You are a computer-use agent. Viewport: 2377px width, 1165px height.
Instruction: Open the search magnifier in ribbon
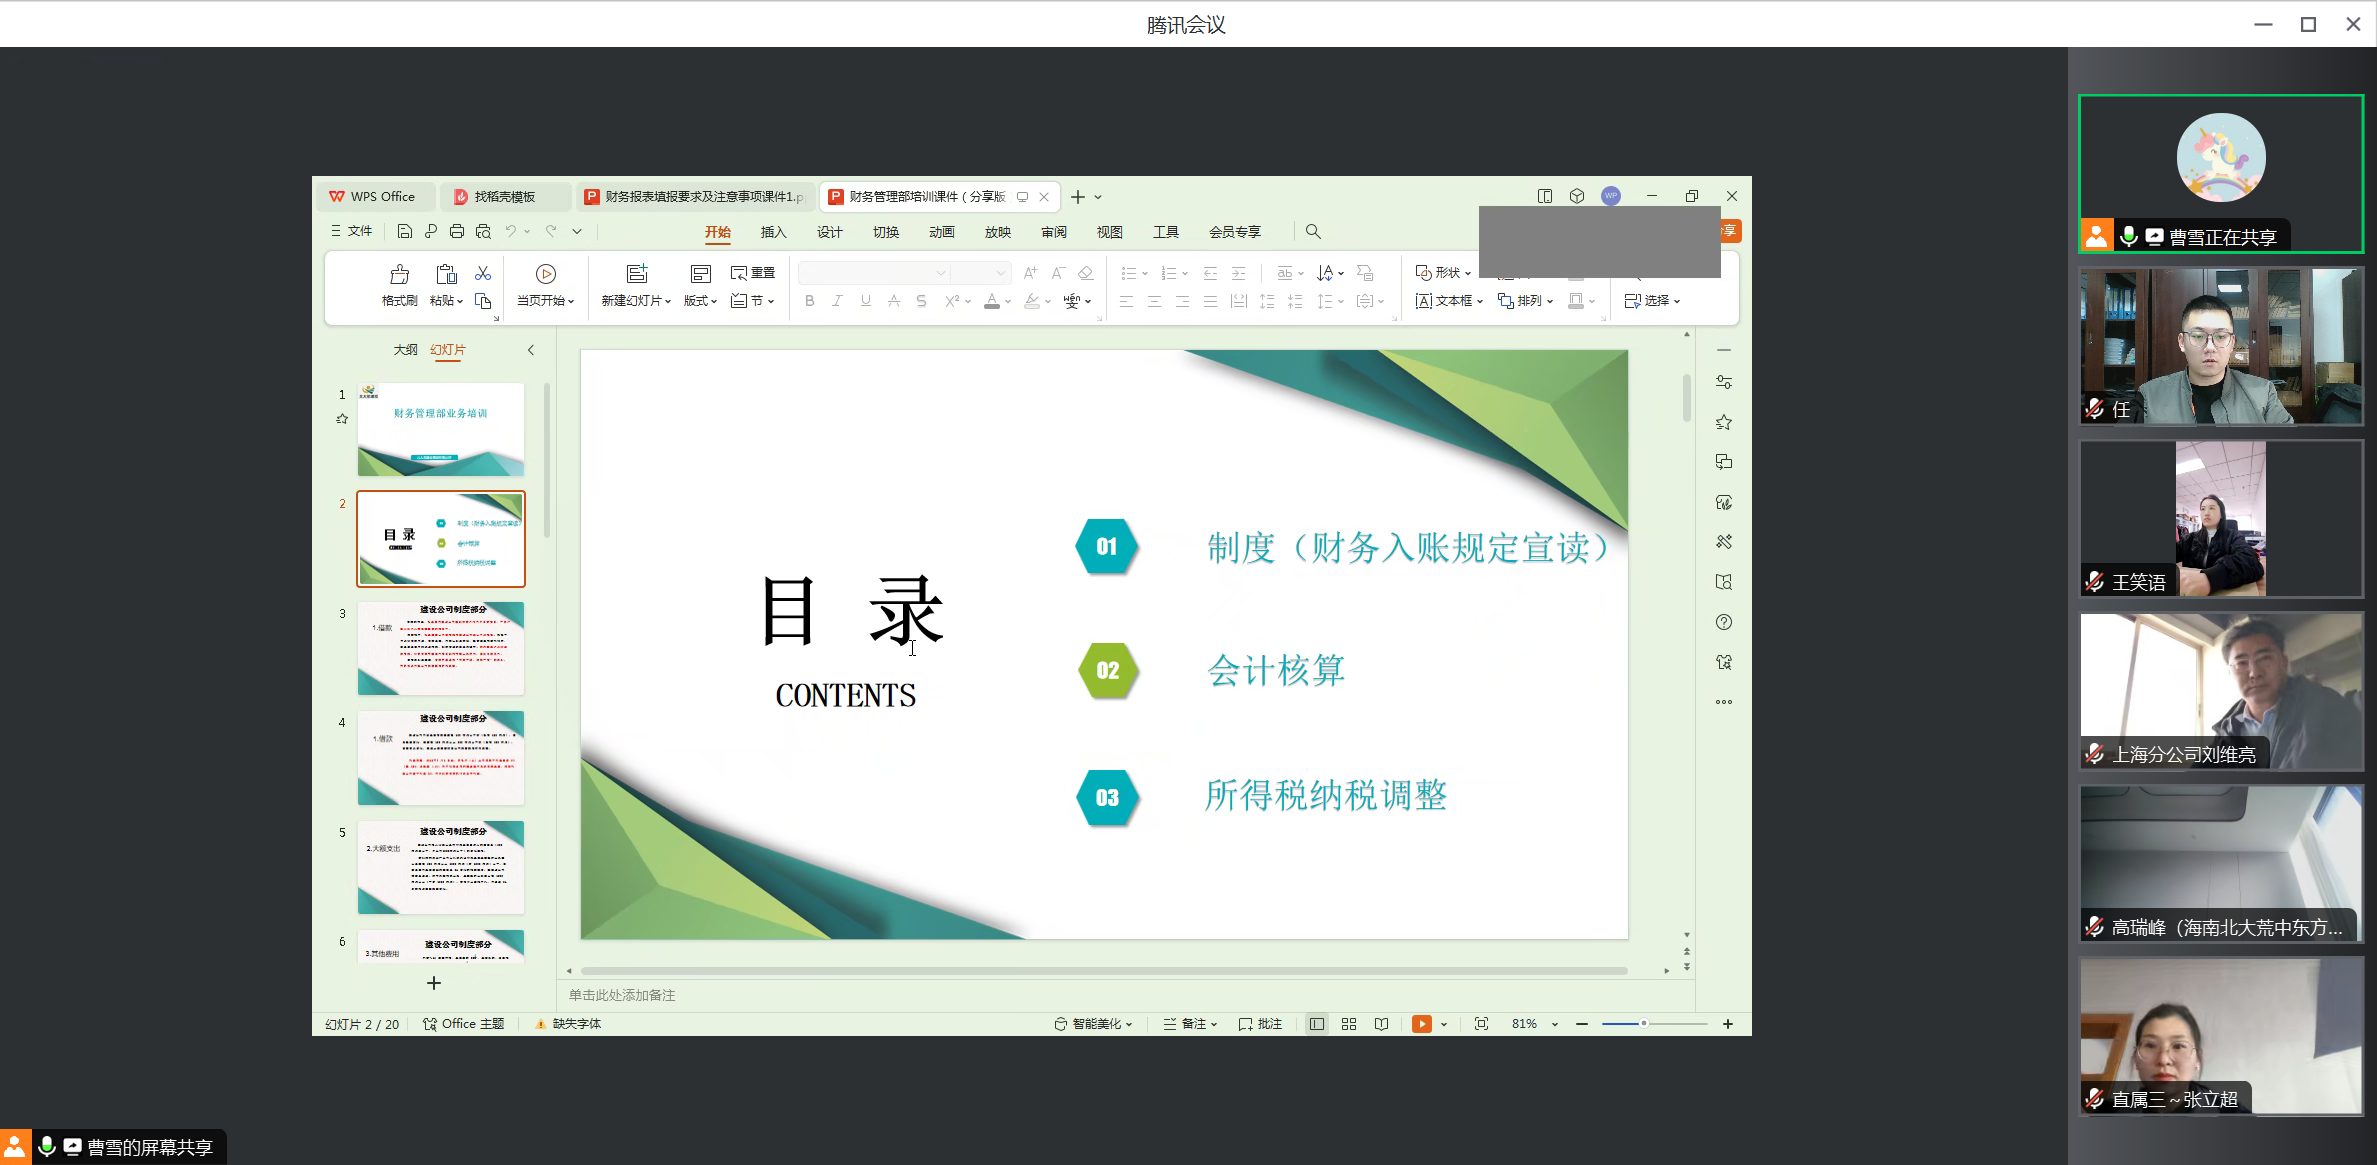click(x=1313, y=232)
